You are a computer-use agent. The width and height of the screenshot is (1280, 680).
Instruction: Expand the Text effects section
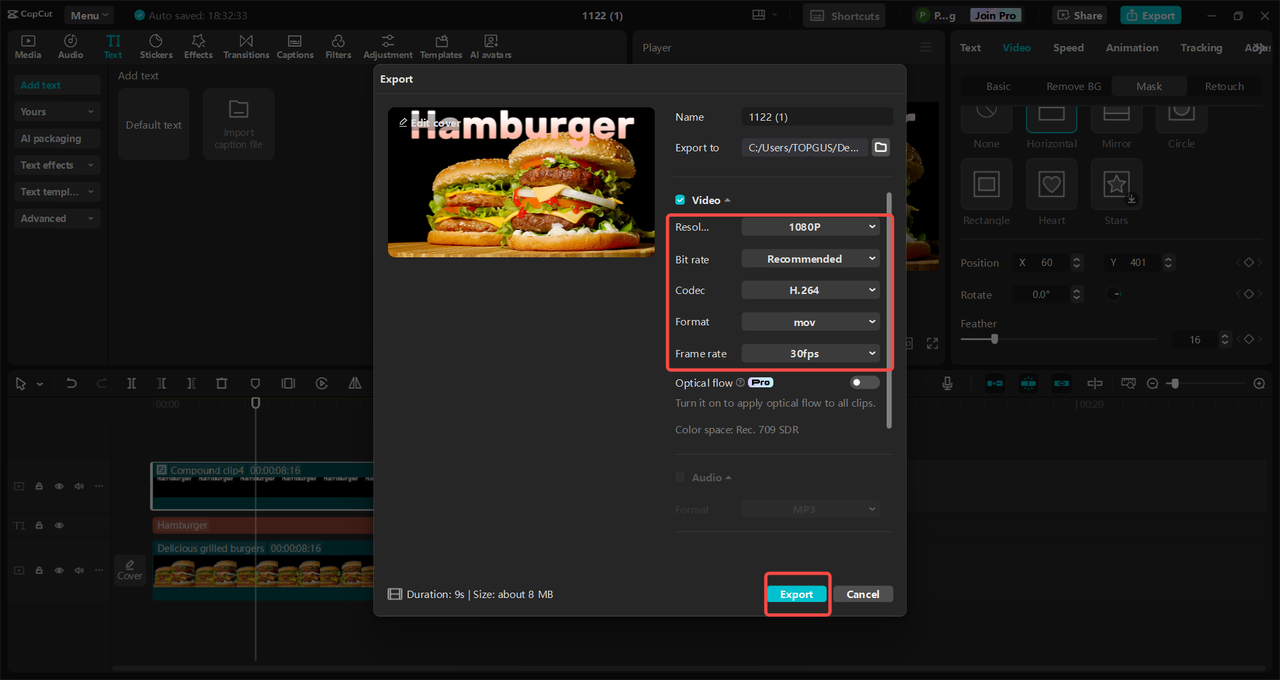coord(58,165)
